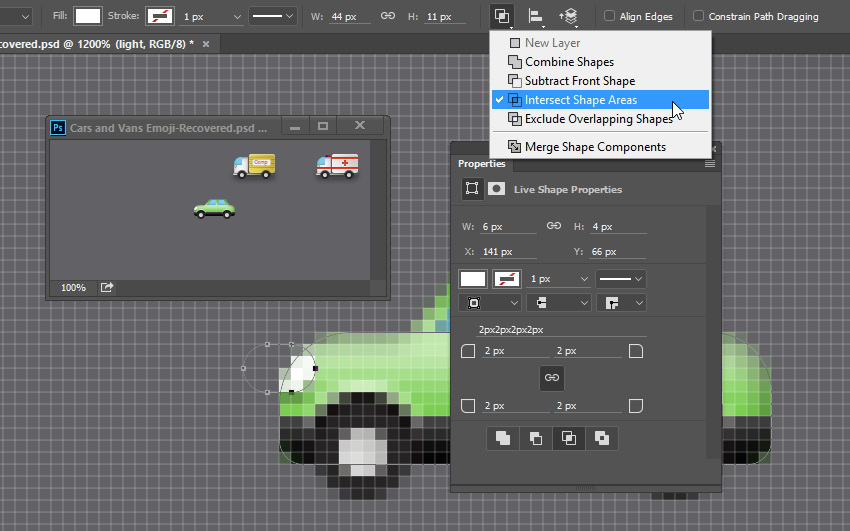850x531 pixels.
Task: Open the Path operations icon in options bar
Action: 502,16
